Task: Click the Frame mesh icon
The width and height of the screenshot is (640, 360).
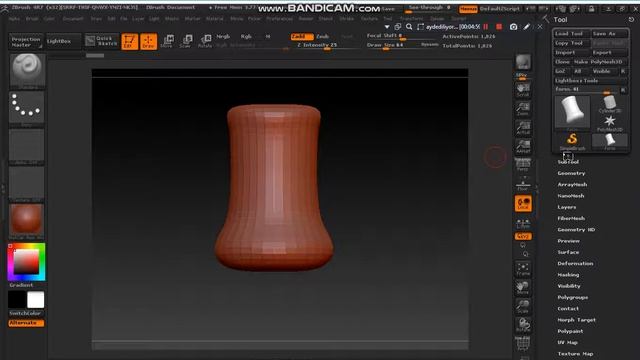Action: coord(523,270)
